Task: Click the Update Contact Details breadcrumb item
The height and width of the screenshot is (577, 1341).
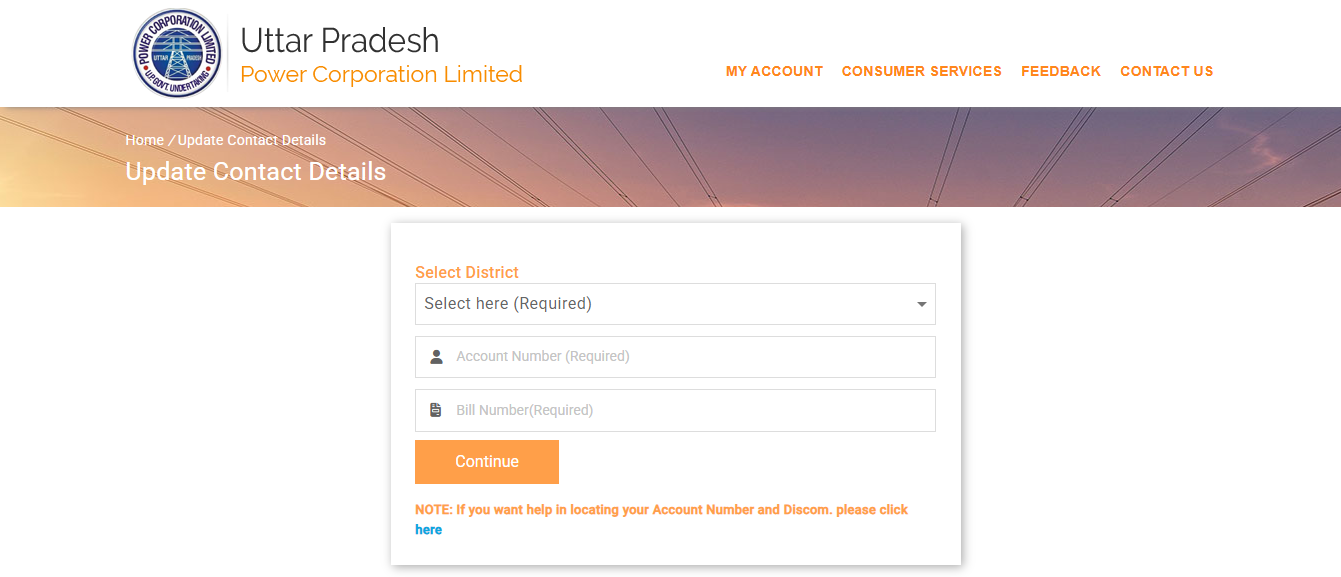Action: (x=252, y=140)
